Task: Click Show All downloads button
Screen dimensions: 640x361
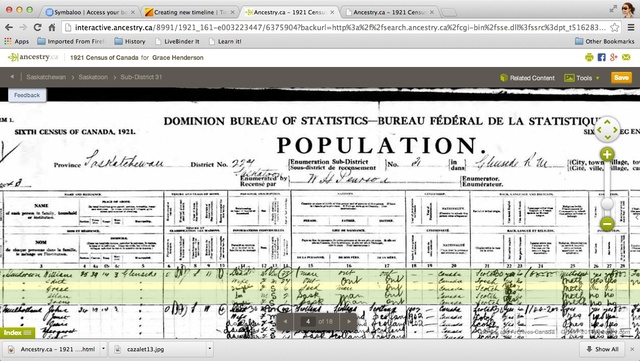Action: click(x=602, y=349)
